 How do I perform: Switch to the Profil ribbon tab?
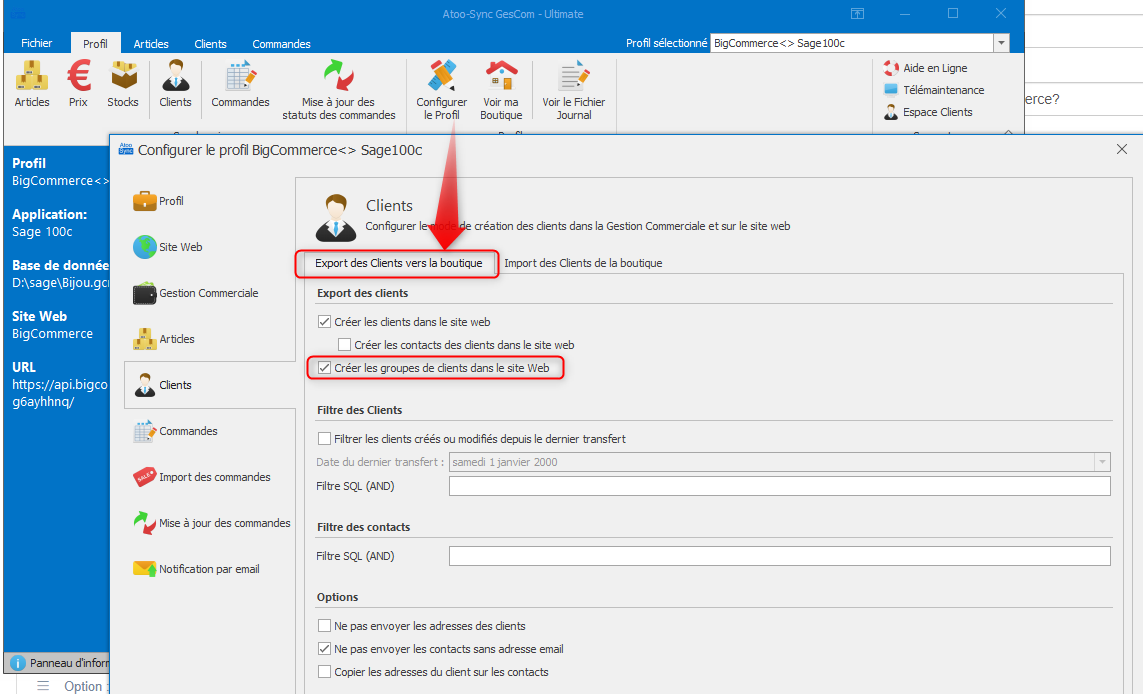pyautogui.click(x=95, y=44)
